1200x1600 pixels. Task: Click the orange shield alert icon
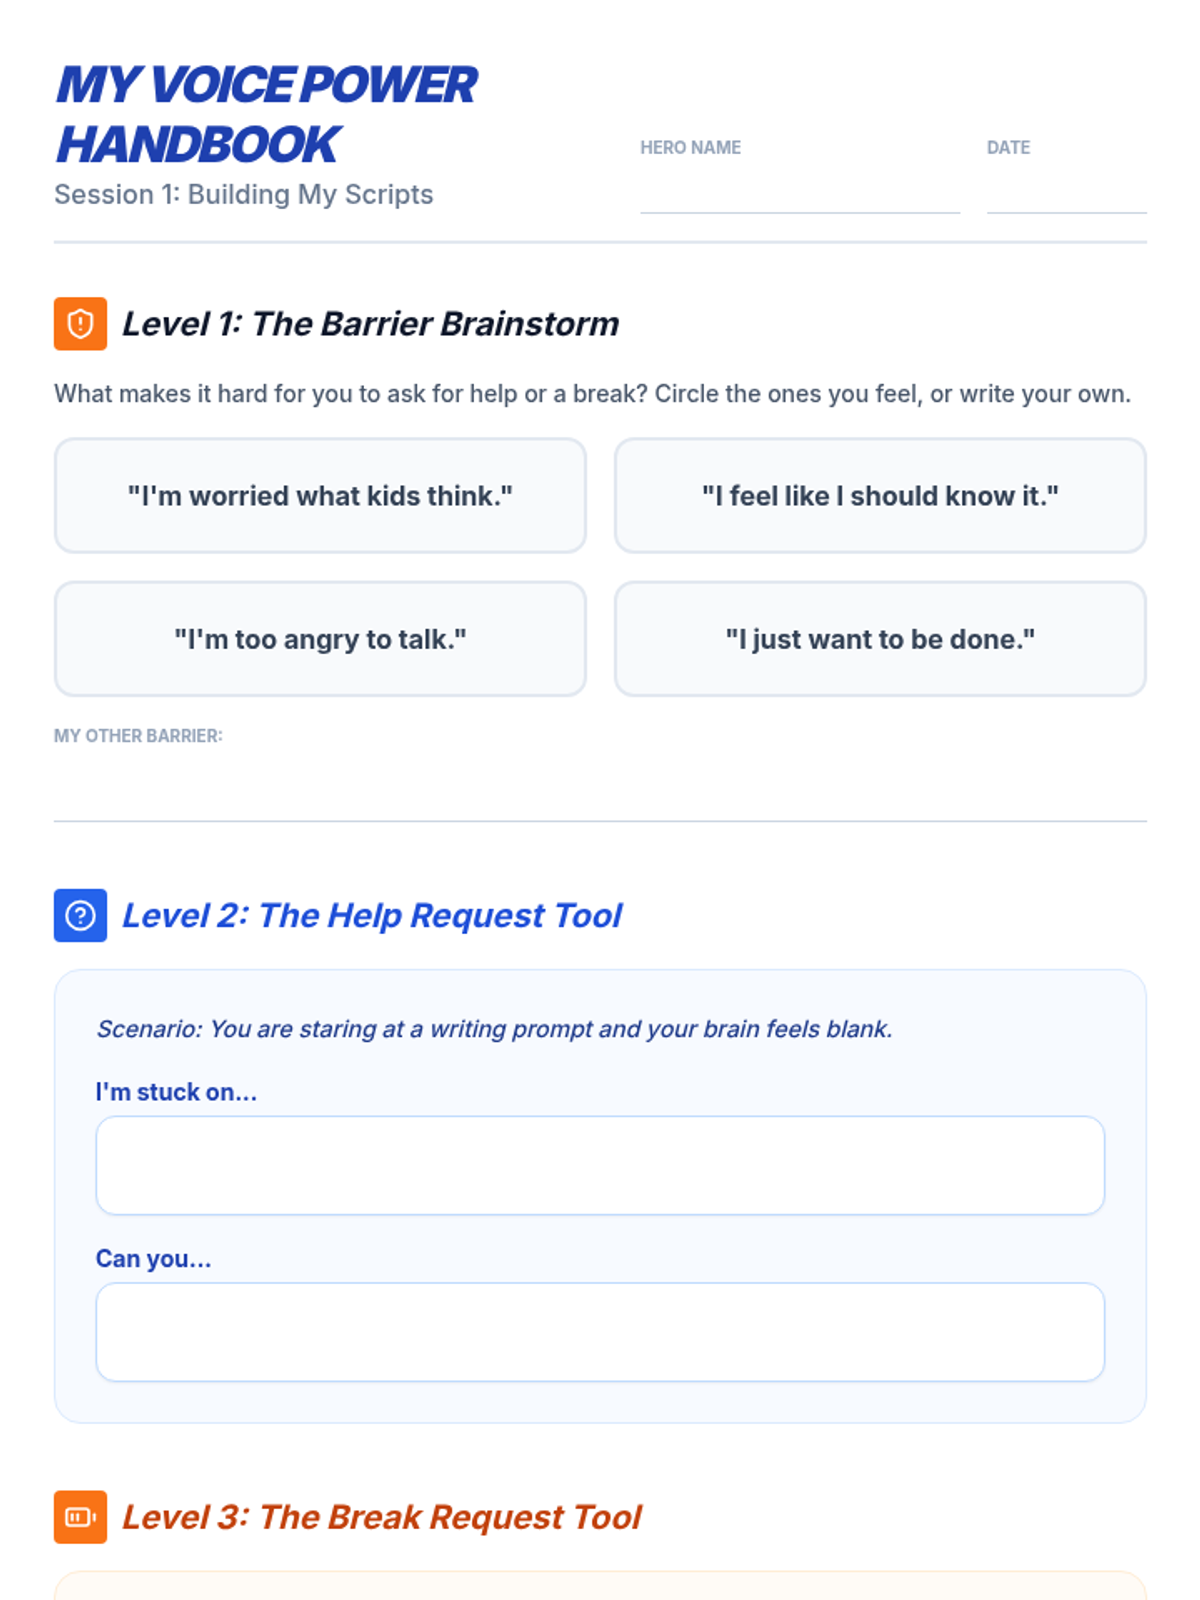(x=80, y=324)
